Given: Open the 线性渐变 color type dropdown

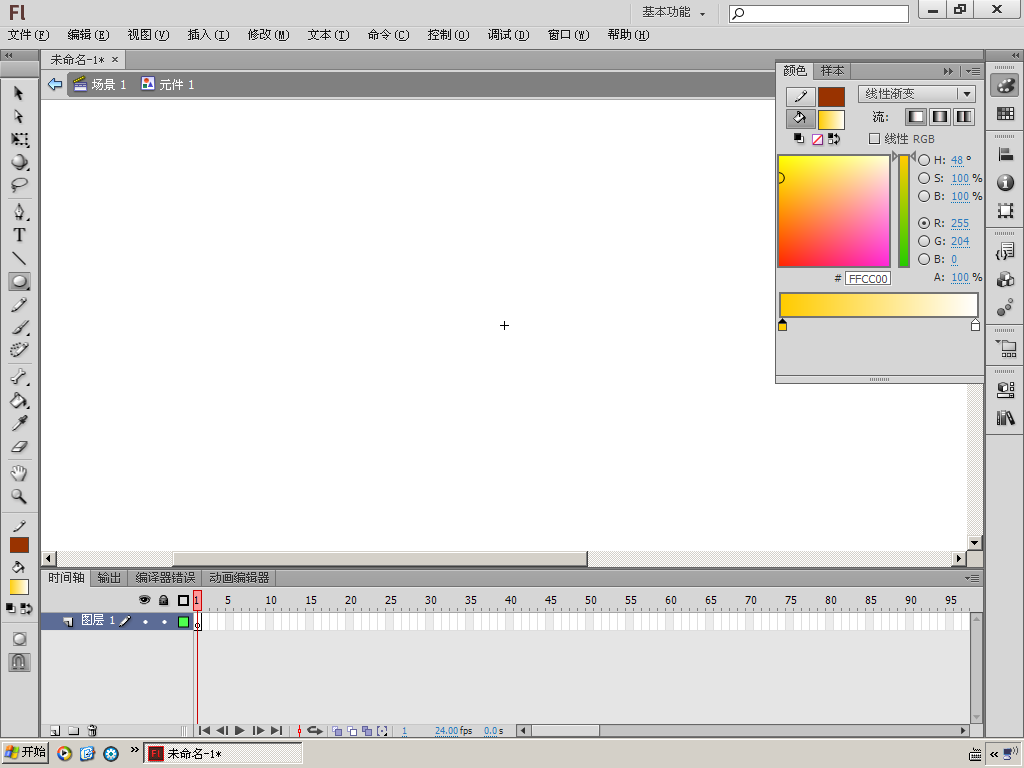Looking at the screenshot, I should click(x=917, y=94).
